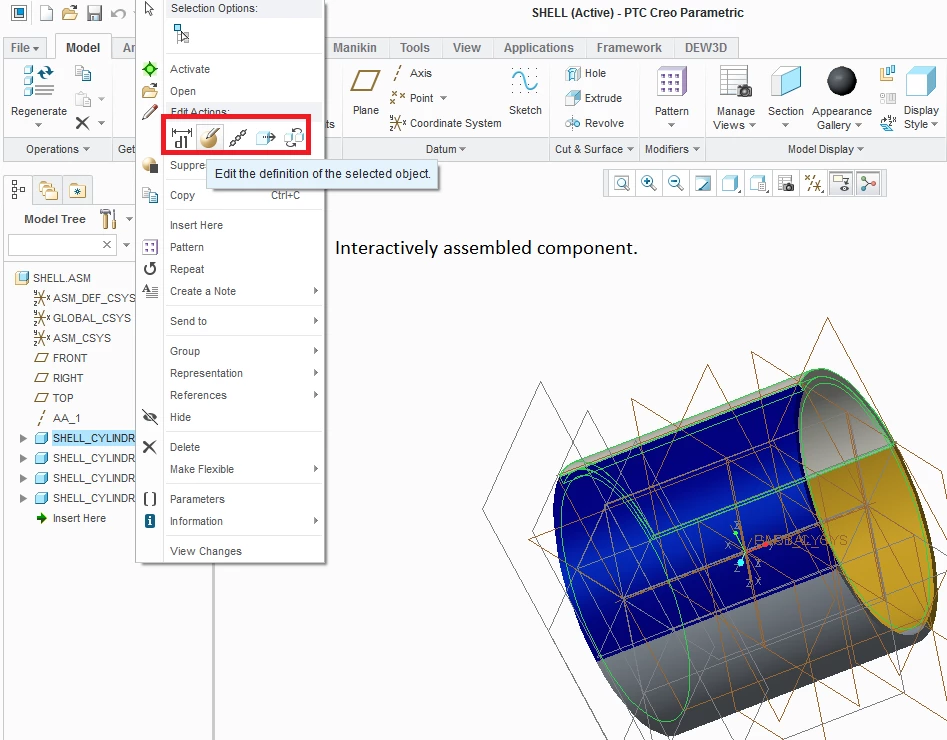
Task: Click the View Manager camera icon in graphics toolbar
Action: (x=786, y=183)
